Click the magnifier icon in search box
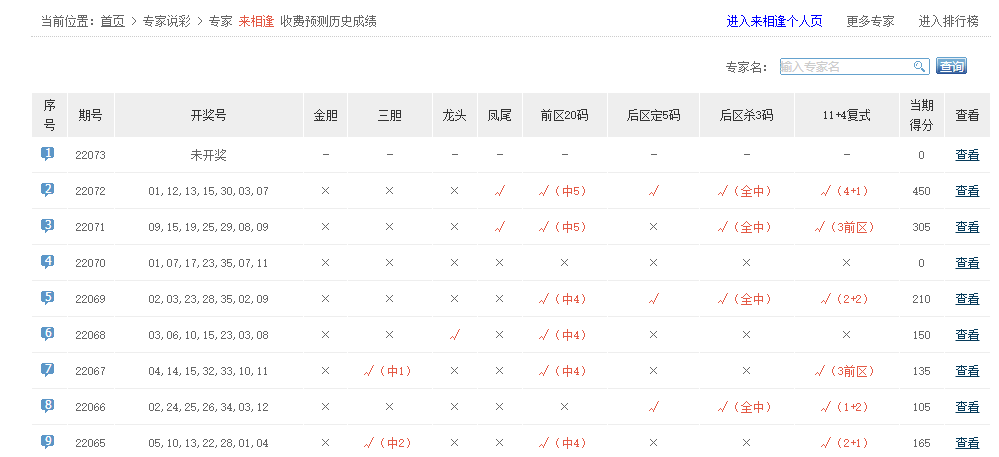The height and width of the screenshot is (457, 999). [x=919, y=67]
